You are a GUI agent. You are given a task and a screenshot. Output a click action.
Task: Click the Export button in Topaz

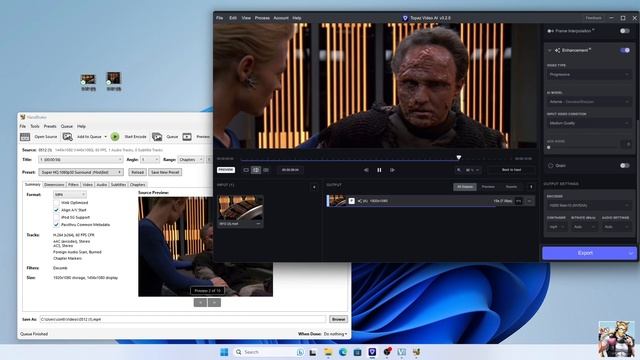(x=585, y=253)
